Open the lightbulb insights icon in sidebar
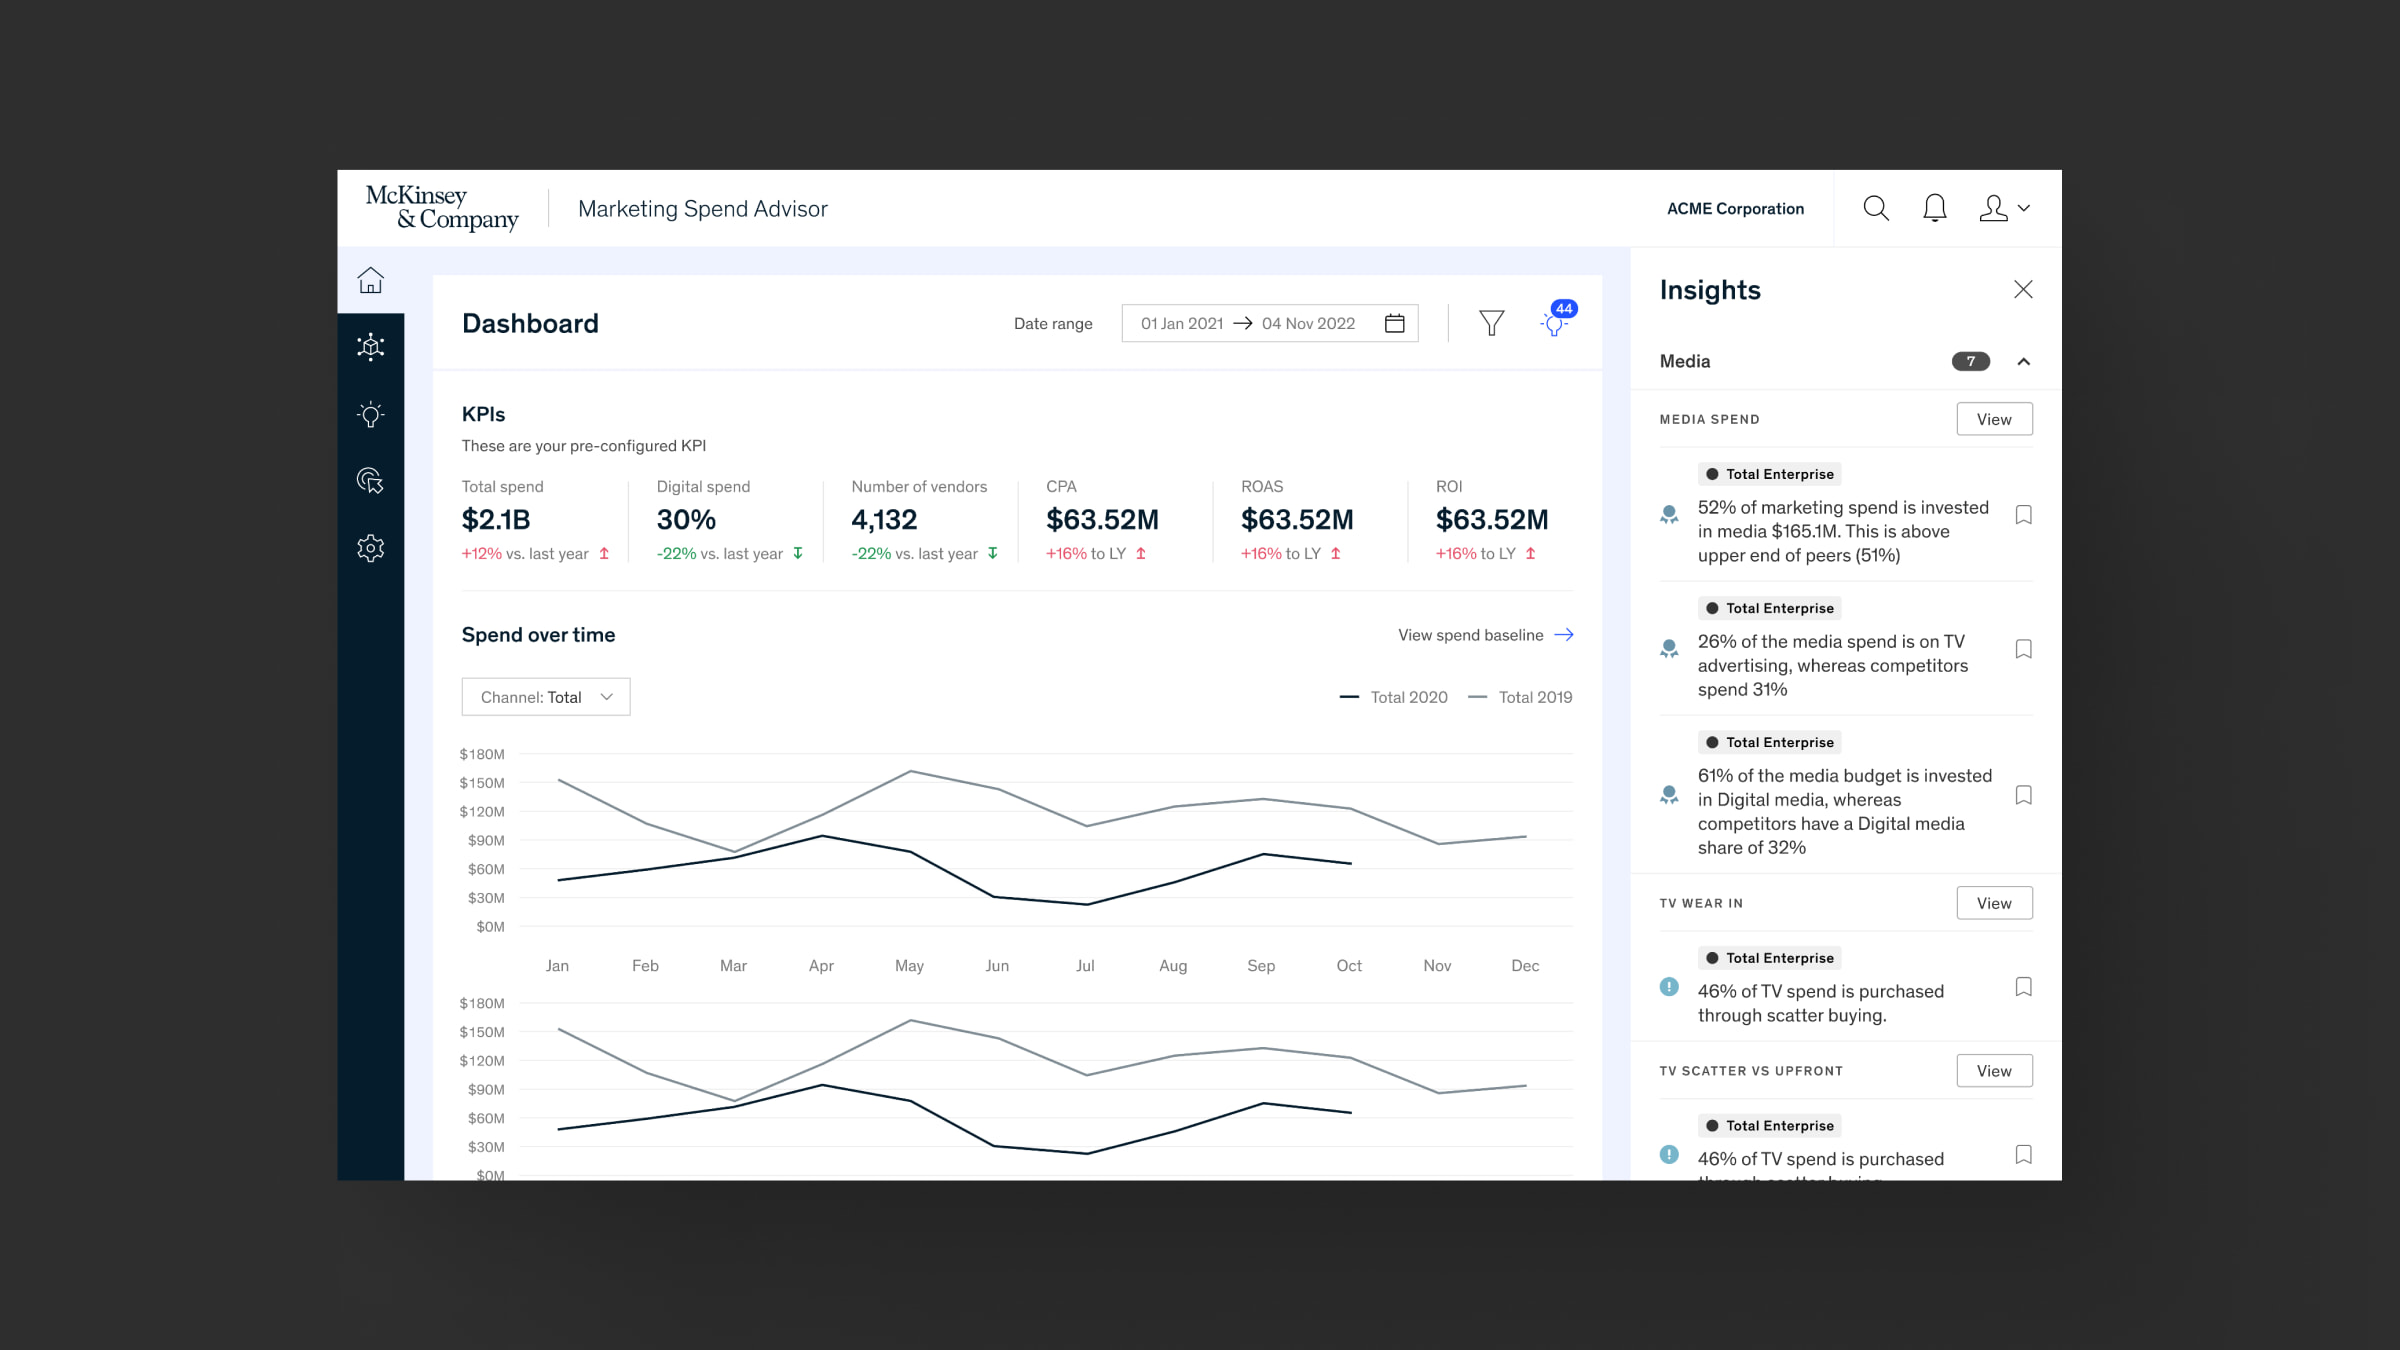This screenshot has width=2400, height=1350. (371, 414)
